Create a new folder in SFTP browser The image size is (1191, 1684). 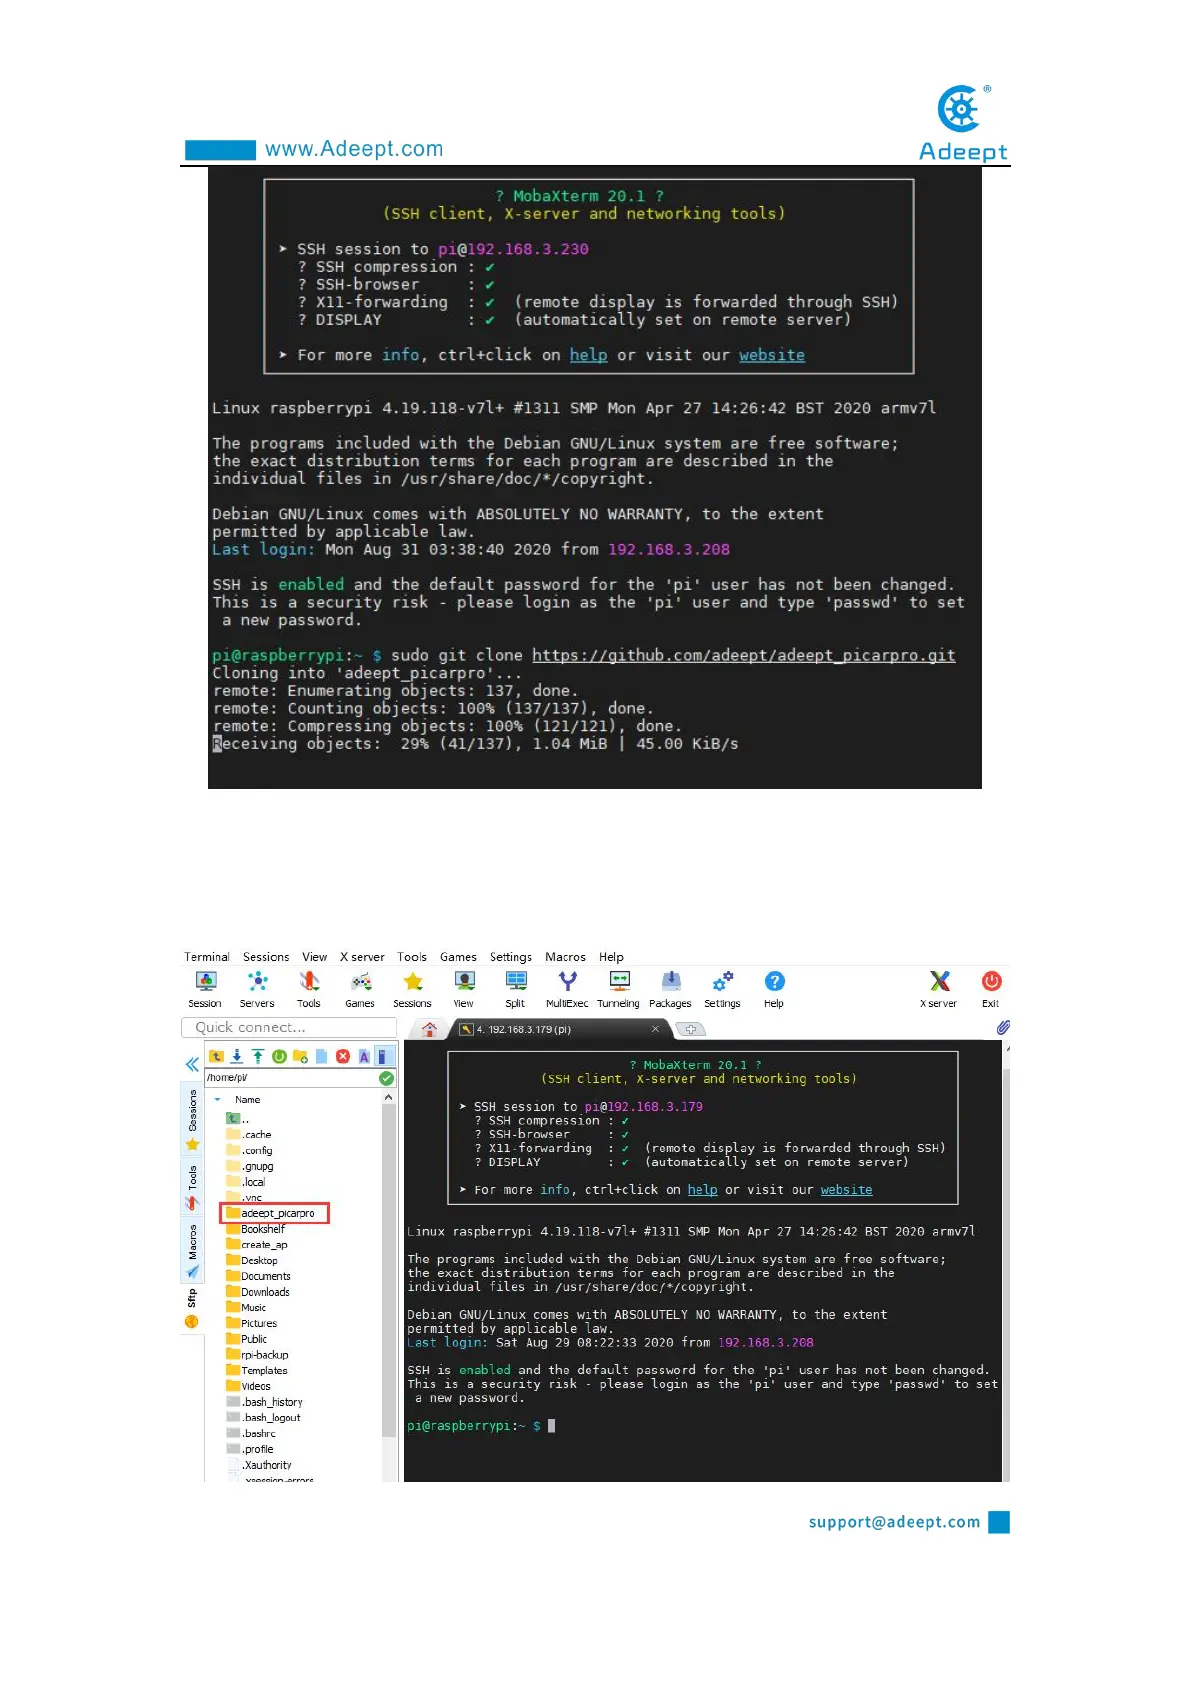pyautogui.click(x=300, y=1056)
